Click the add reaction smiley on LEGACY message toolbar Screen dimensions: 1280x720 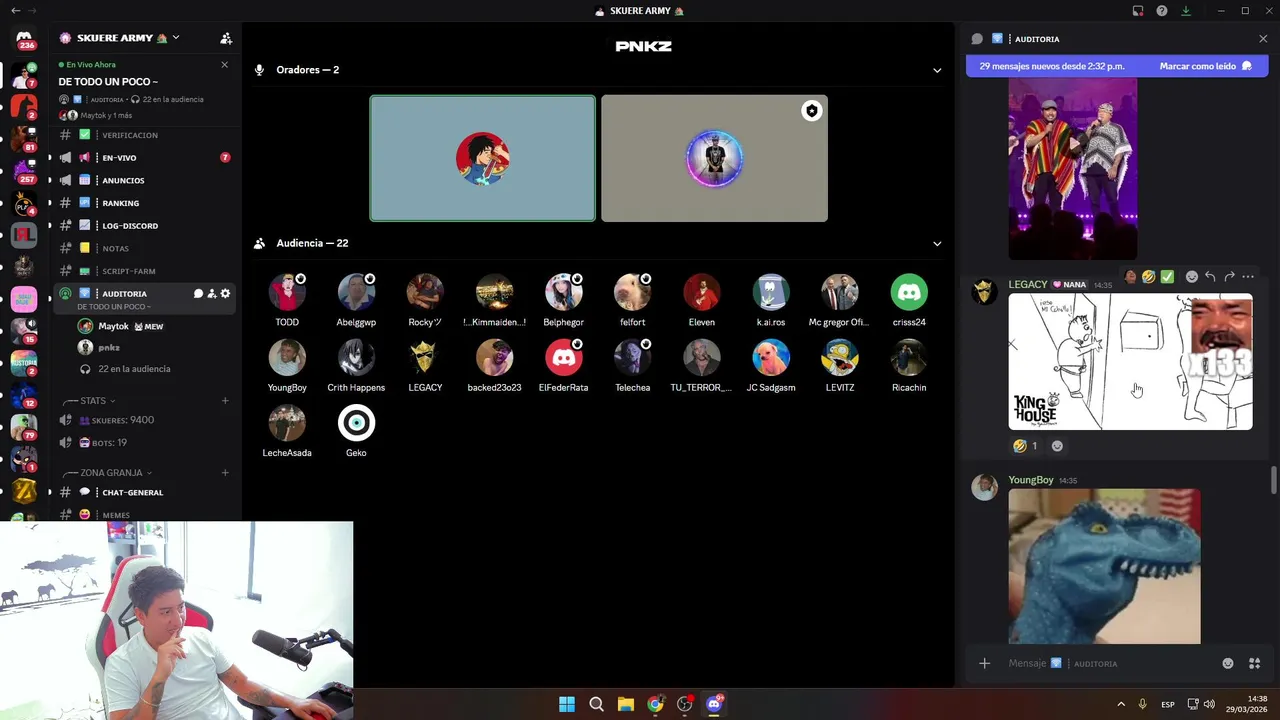[1191, 277]
